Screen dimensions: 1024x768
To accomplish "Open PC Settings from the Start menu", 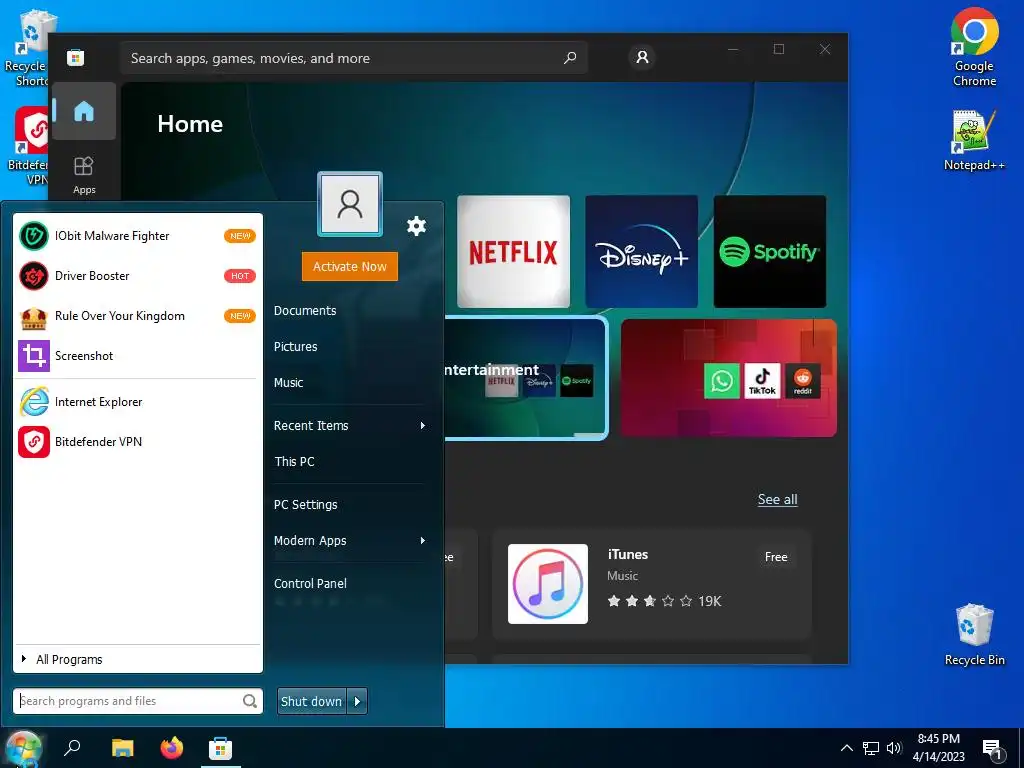I will (x=306, y=504).
